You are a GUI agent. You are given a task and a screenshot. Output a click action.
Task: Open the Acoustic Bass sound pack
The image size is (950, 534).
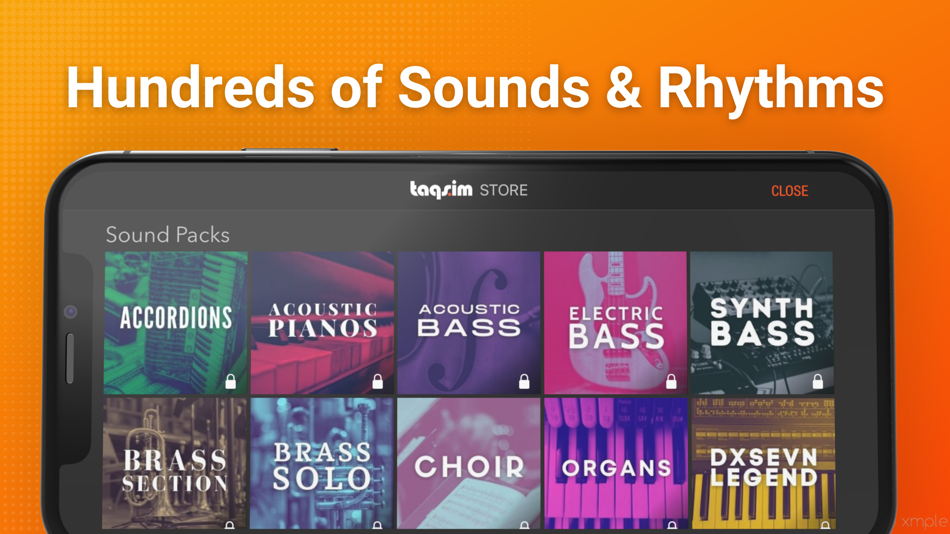coord(469,322)
